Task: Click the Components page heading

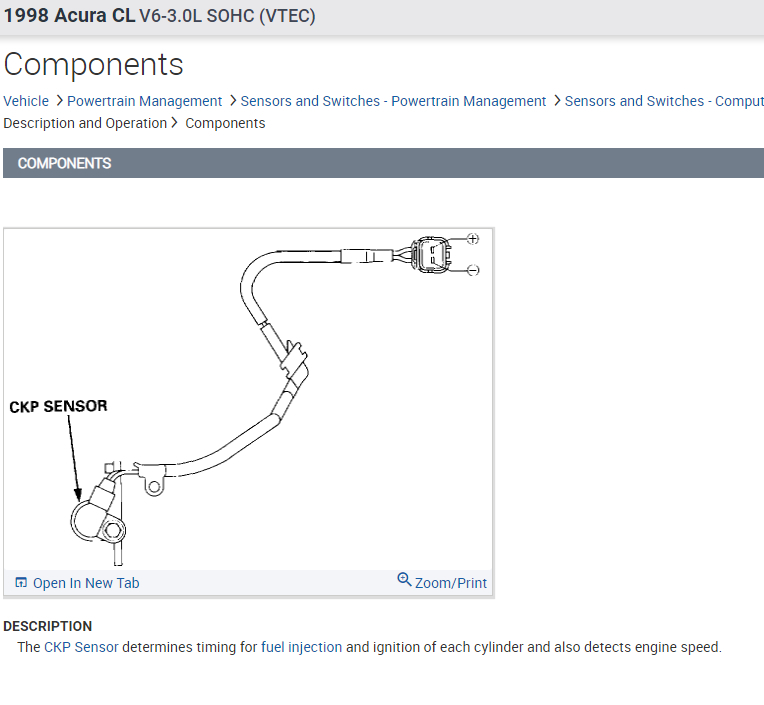Action: pyautogui.click(x=94, y=64)
